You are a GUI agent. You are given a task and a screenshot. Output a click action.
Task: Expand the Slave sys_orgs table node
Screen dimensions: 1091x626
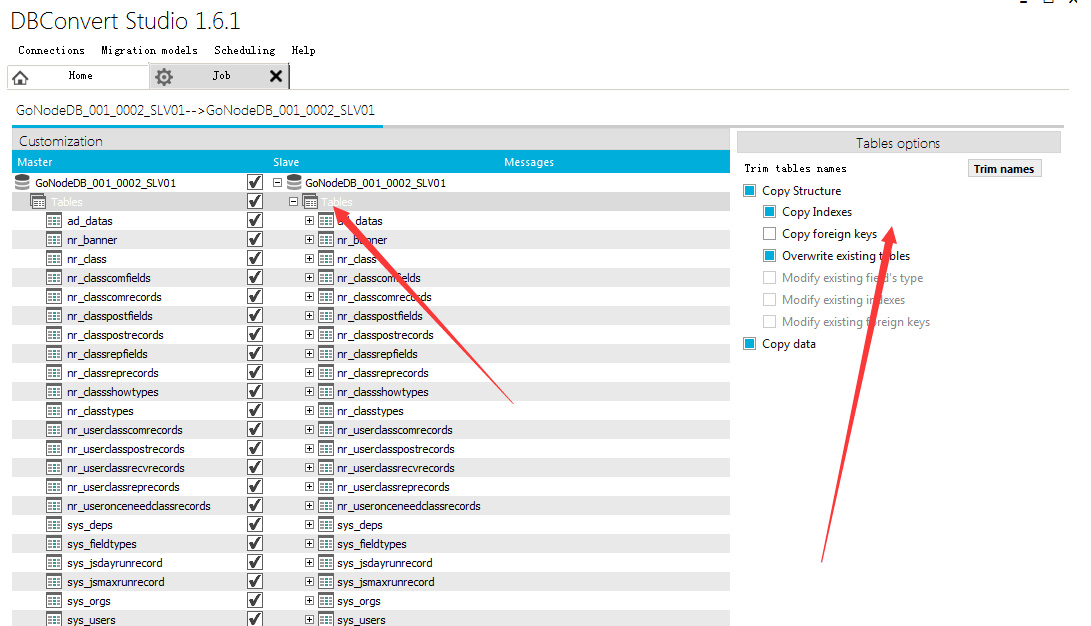(x=310, y=600)
